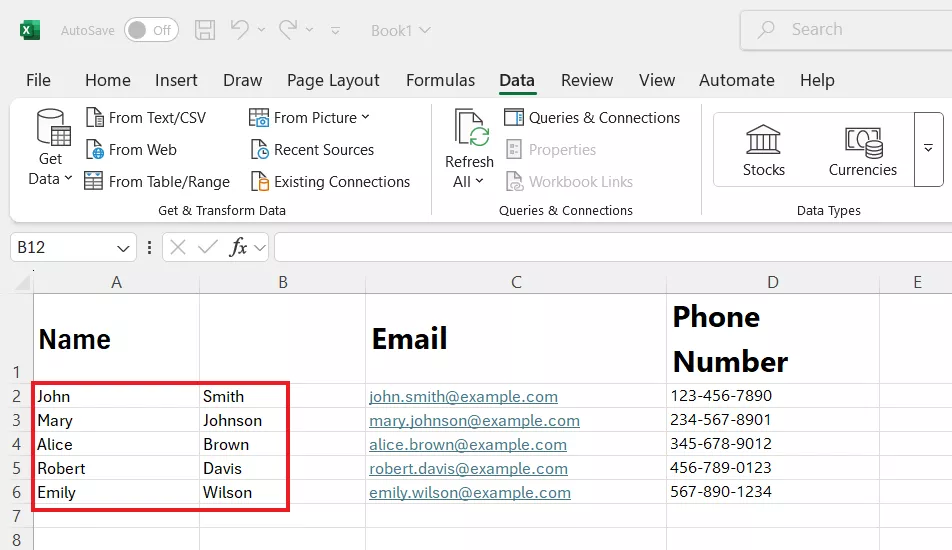Viewport: 952px width, 550px height.
Task: Select From Table/Range option
Action: [x=157, y=182]
